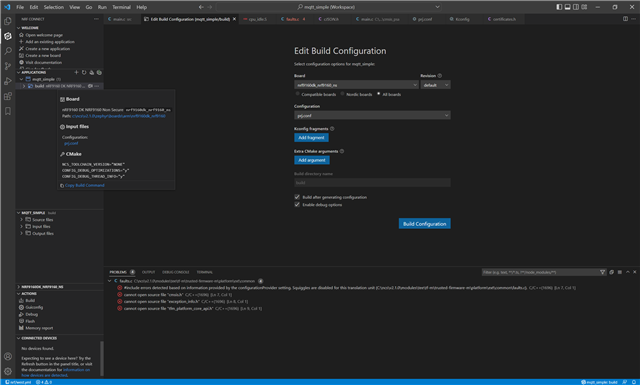This screenshot has width=640, height=385.
Task: Collapse the Applications section
Action: point(18,72)
